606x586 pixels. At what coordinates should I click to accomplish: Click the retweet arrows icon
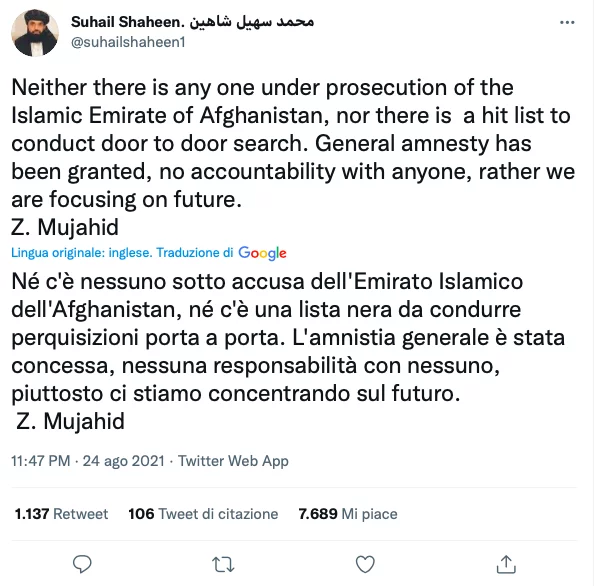click(x=226, y=563)
